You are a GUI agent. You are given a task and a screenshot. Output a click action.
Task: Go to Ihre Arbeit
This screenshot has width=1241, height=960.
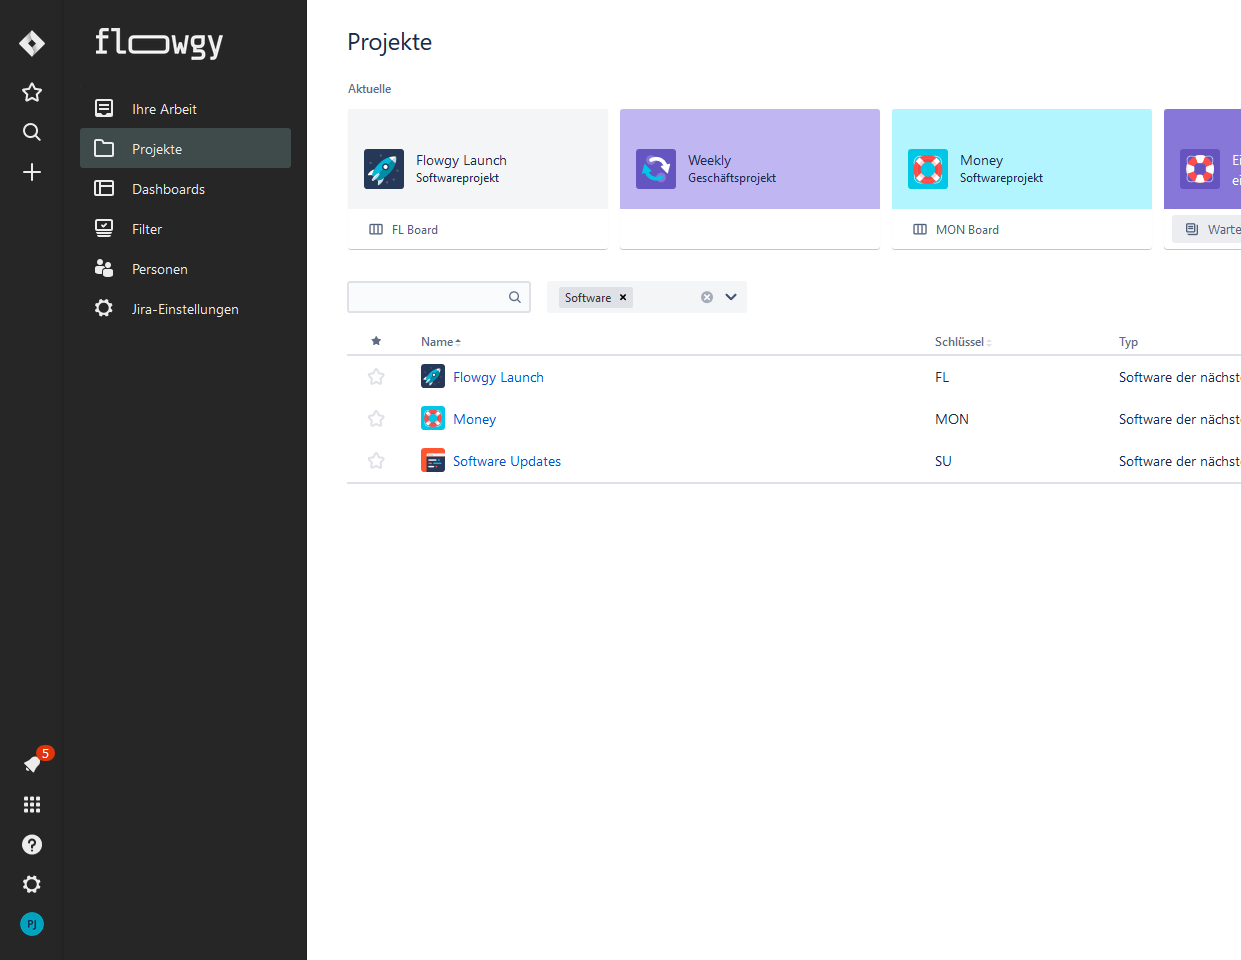(x=185, y=108)
